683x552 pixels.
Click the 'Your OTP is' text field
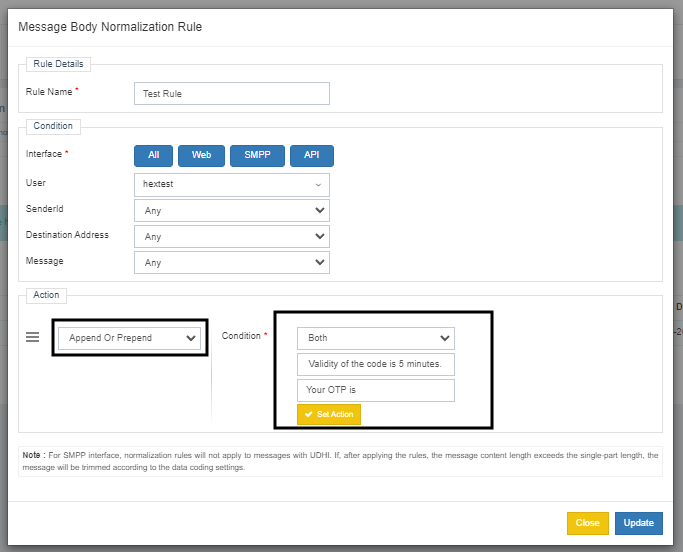[375, 390]
